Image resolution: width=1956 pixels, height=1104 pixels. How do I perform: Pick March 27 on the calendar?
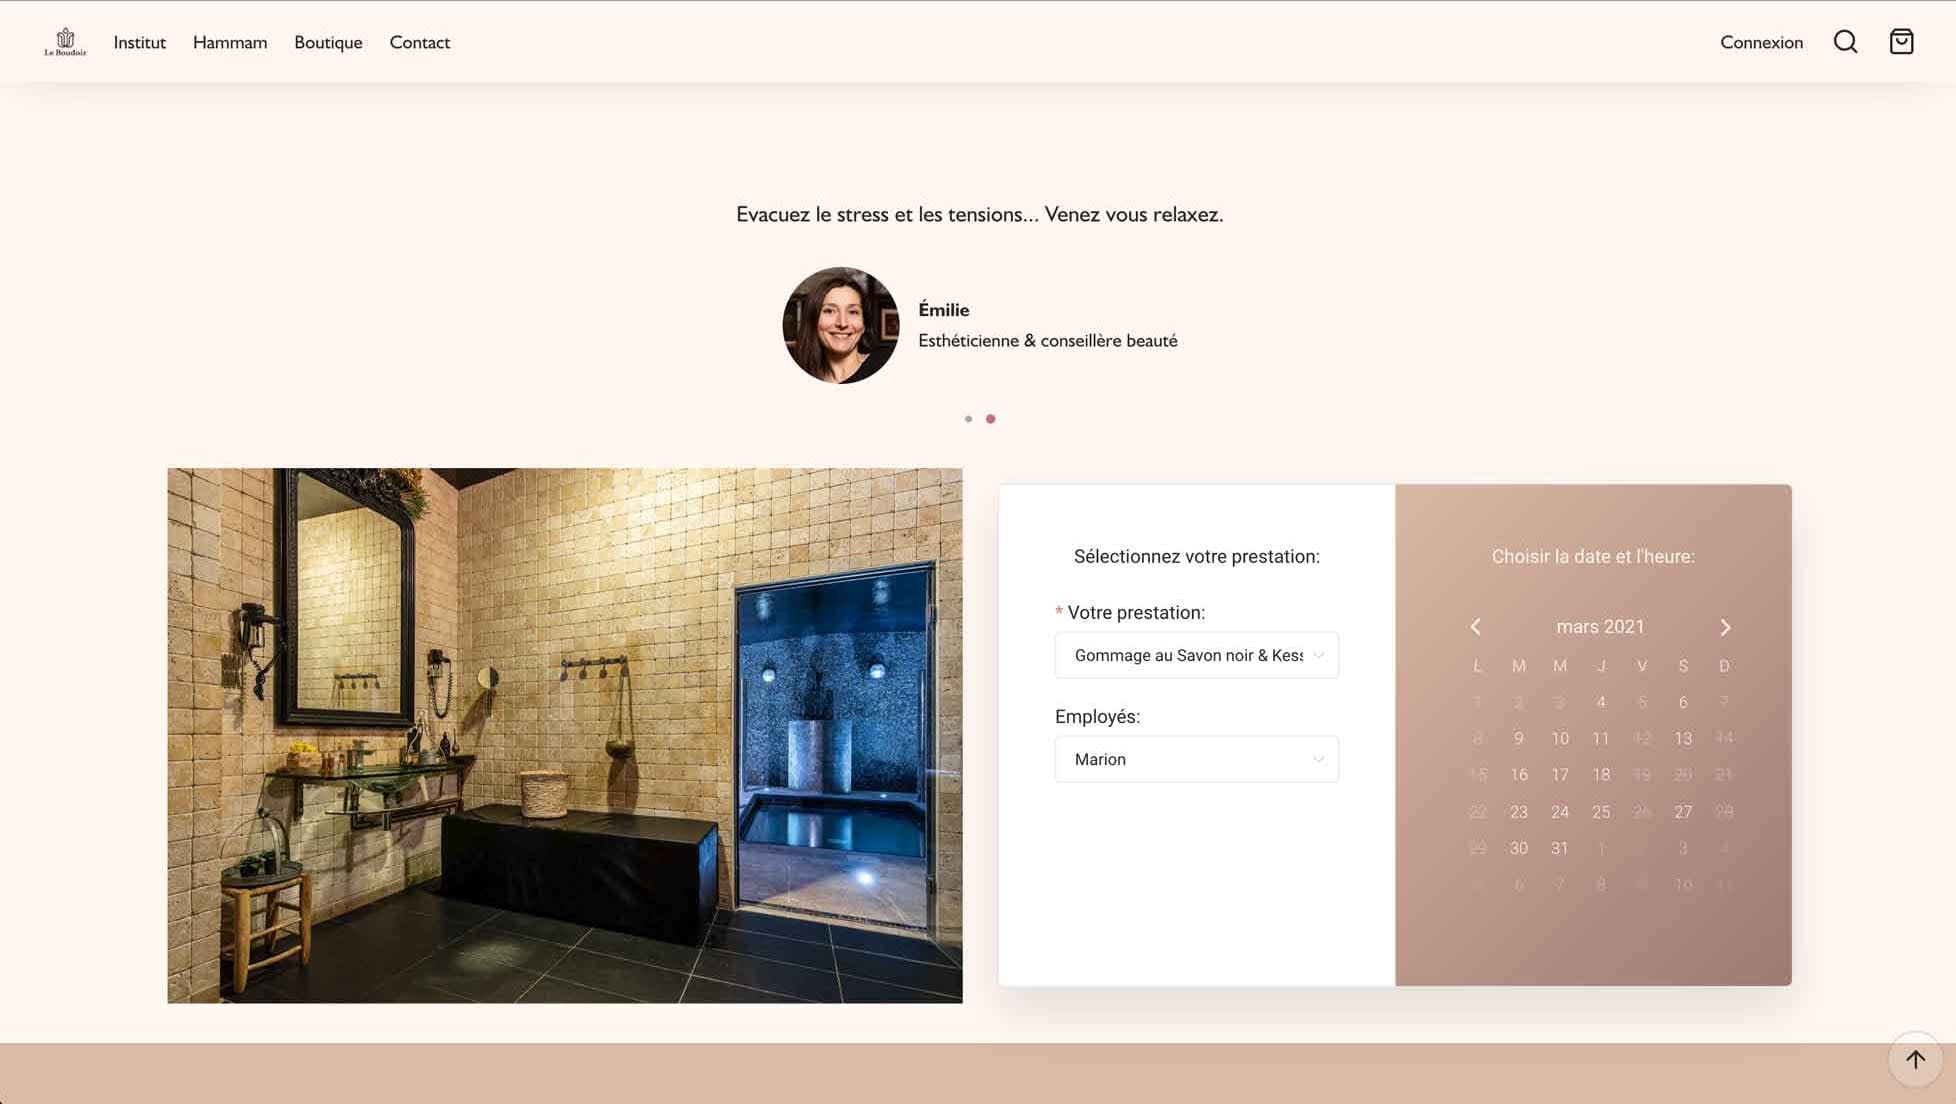pyautogui.click(x=1683, y=812)
